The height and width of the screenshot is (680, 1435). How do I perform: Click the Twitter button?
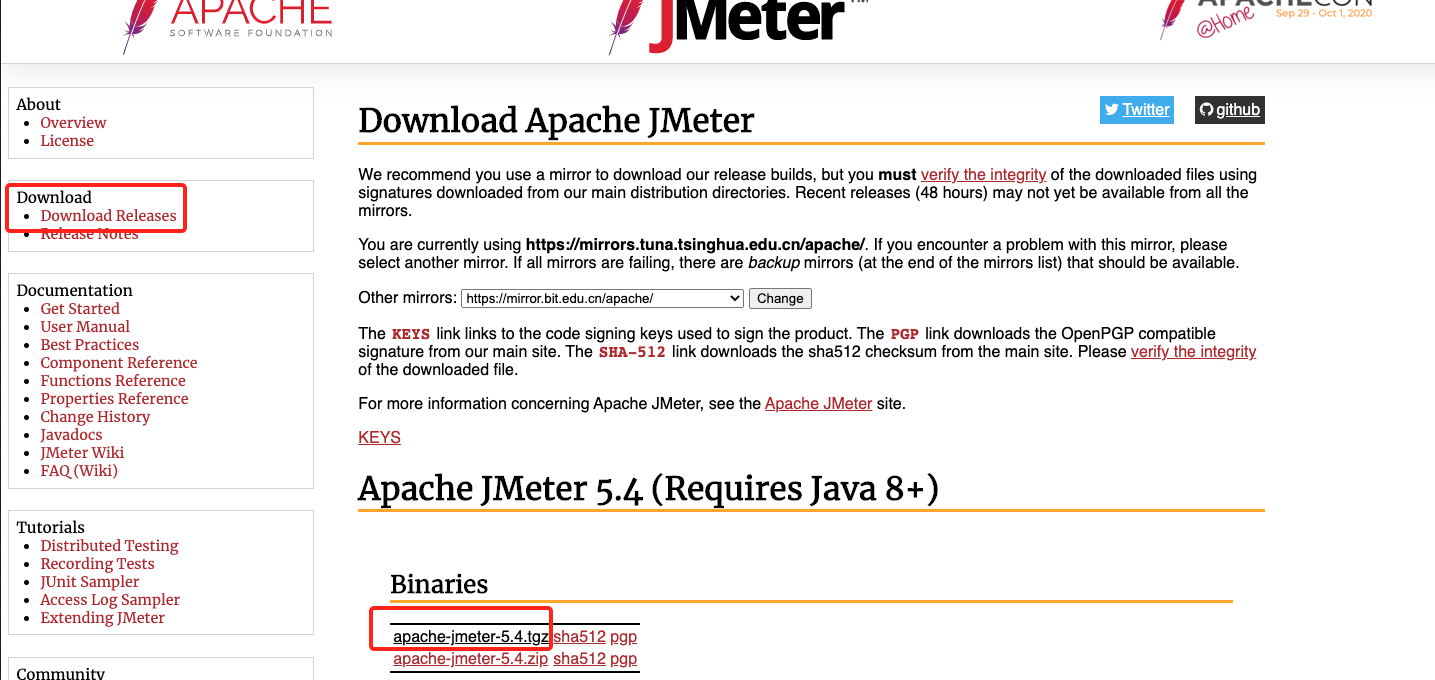(x=1136, y=110)
